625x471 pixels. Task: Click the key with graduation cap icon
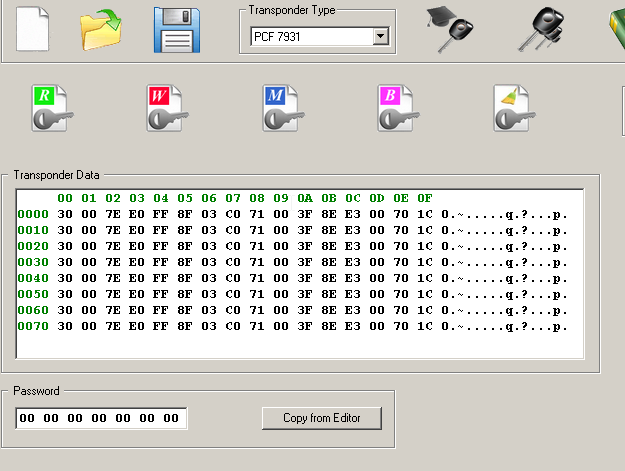[x=450, y=29]
